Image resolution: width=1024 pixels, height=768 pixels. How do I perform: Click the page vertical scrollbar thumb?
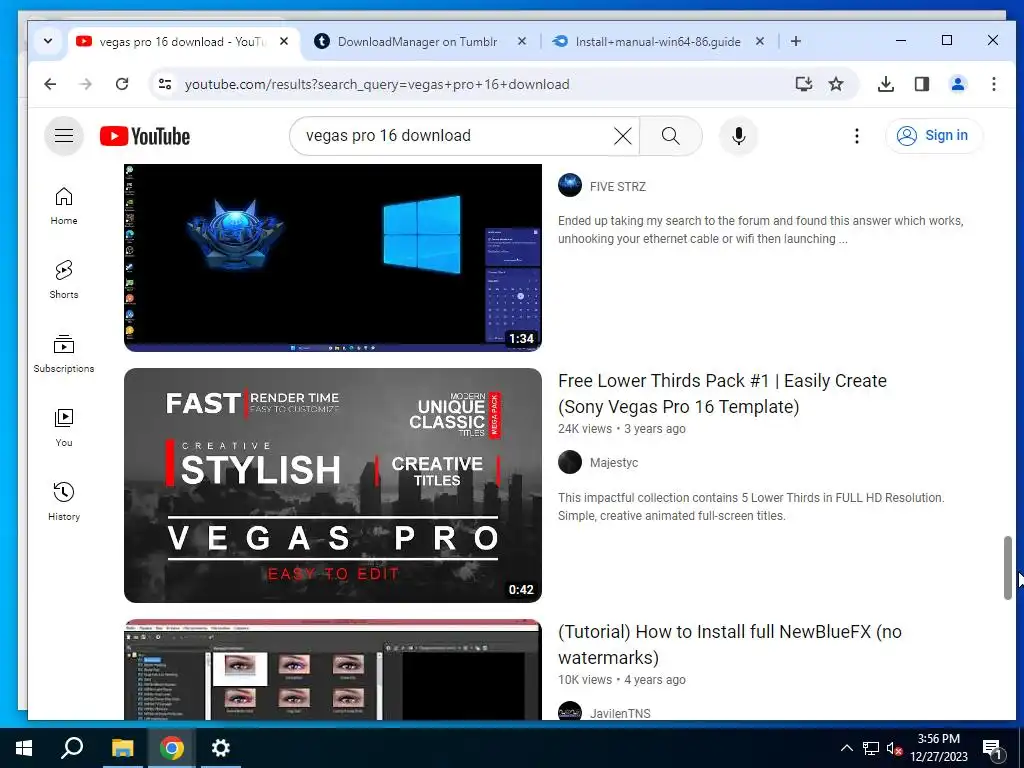1008,568
